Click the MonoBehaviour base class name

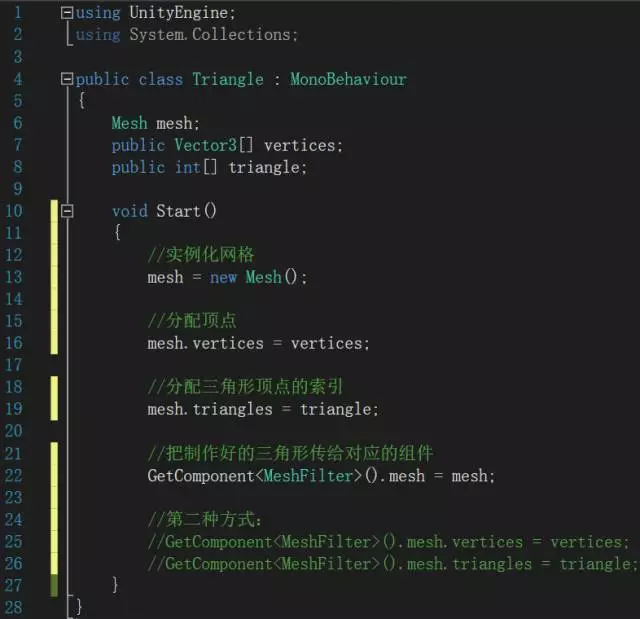click(x=349, y=79)
